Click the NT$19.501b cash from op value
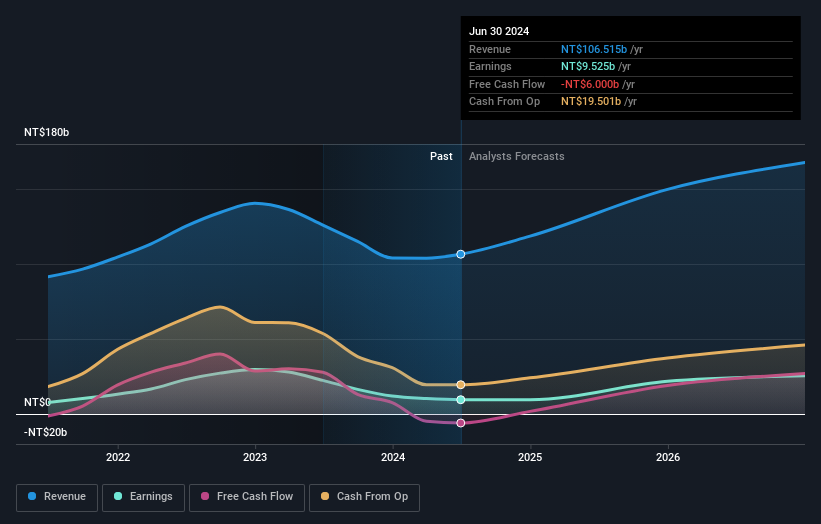The width and height of the screenshot is (821, 524). [591, 102]
